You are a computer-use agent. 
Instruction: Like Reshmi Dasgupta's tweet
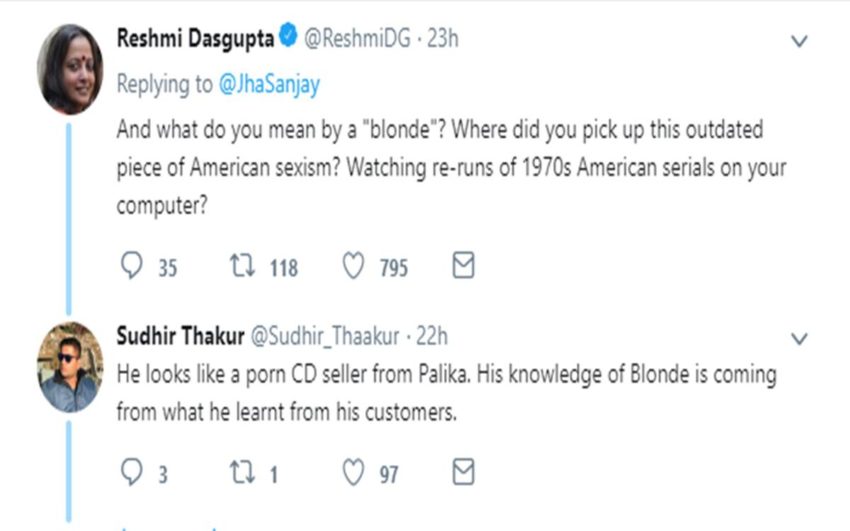tap(352, 267)
